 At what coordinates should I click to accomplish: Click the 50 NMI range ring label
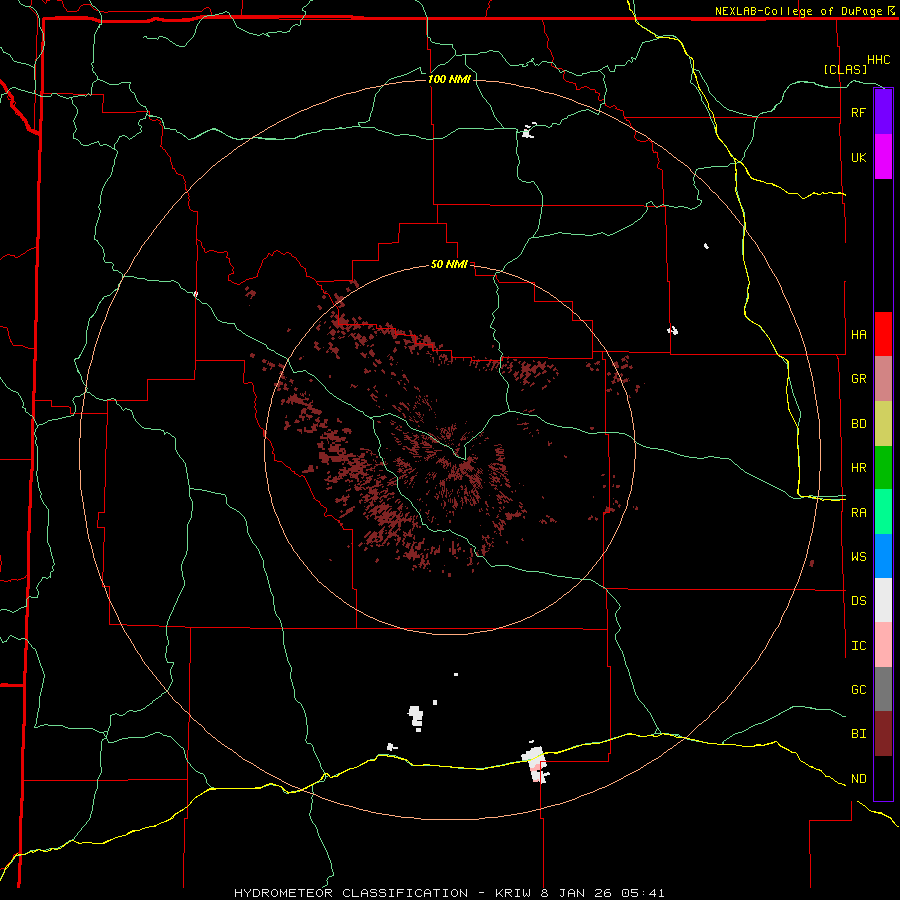pos(449,265)
